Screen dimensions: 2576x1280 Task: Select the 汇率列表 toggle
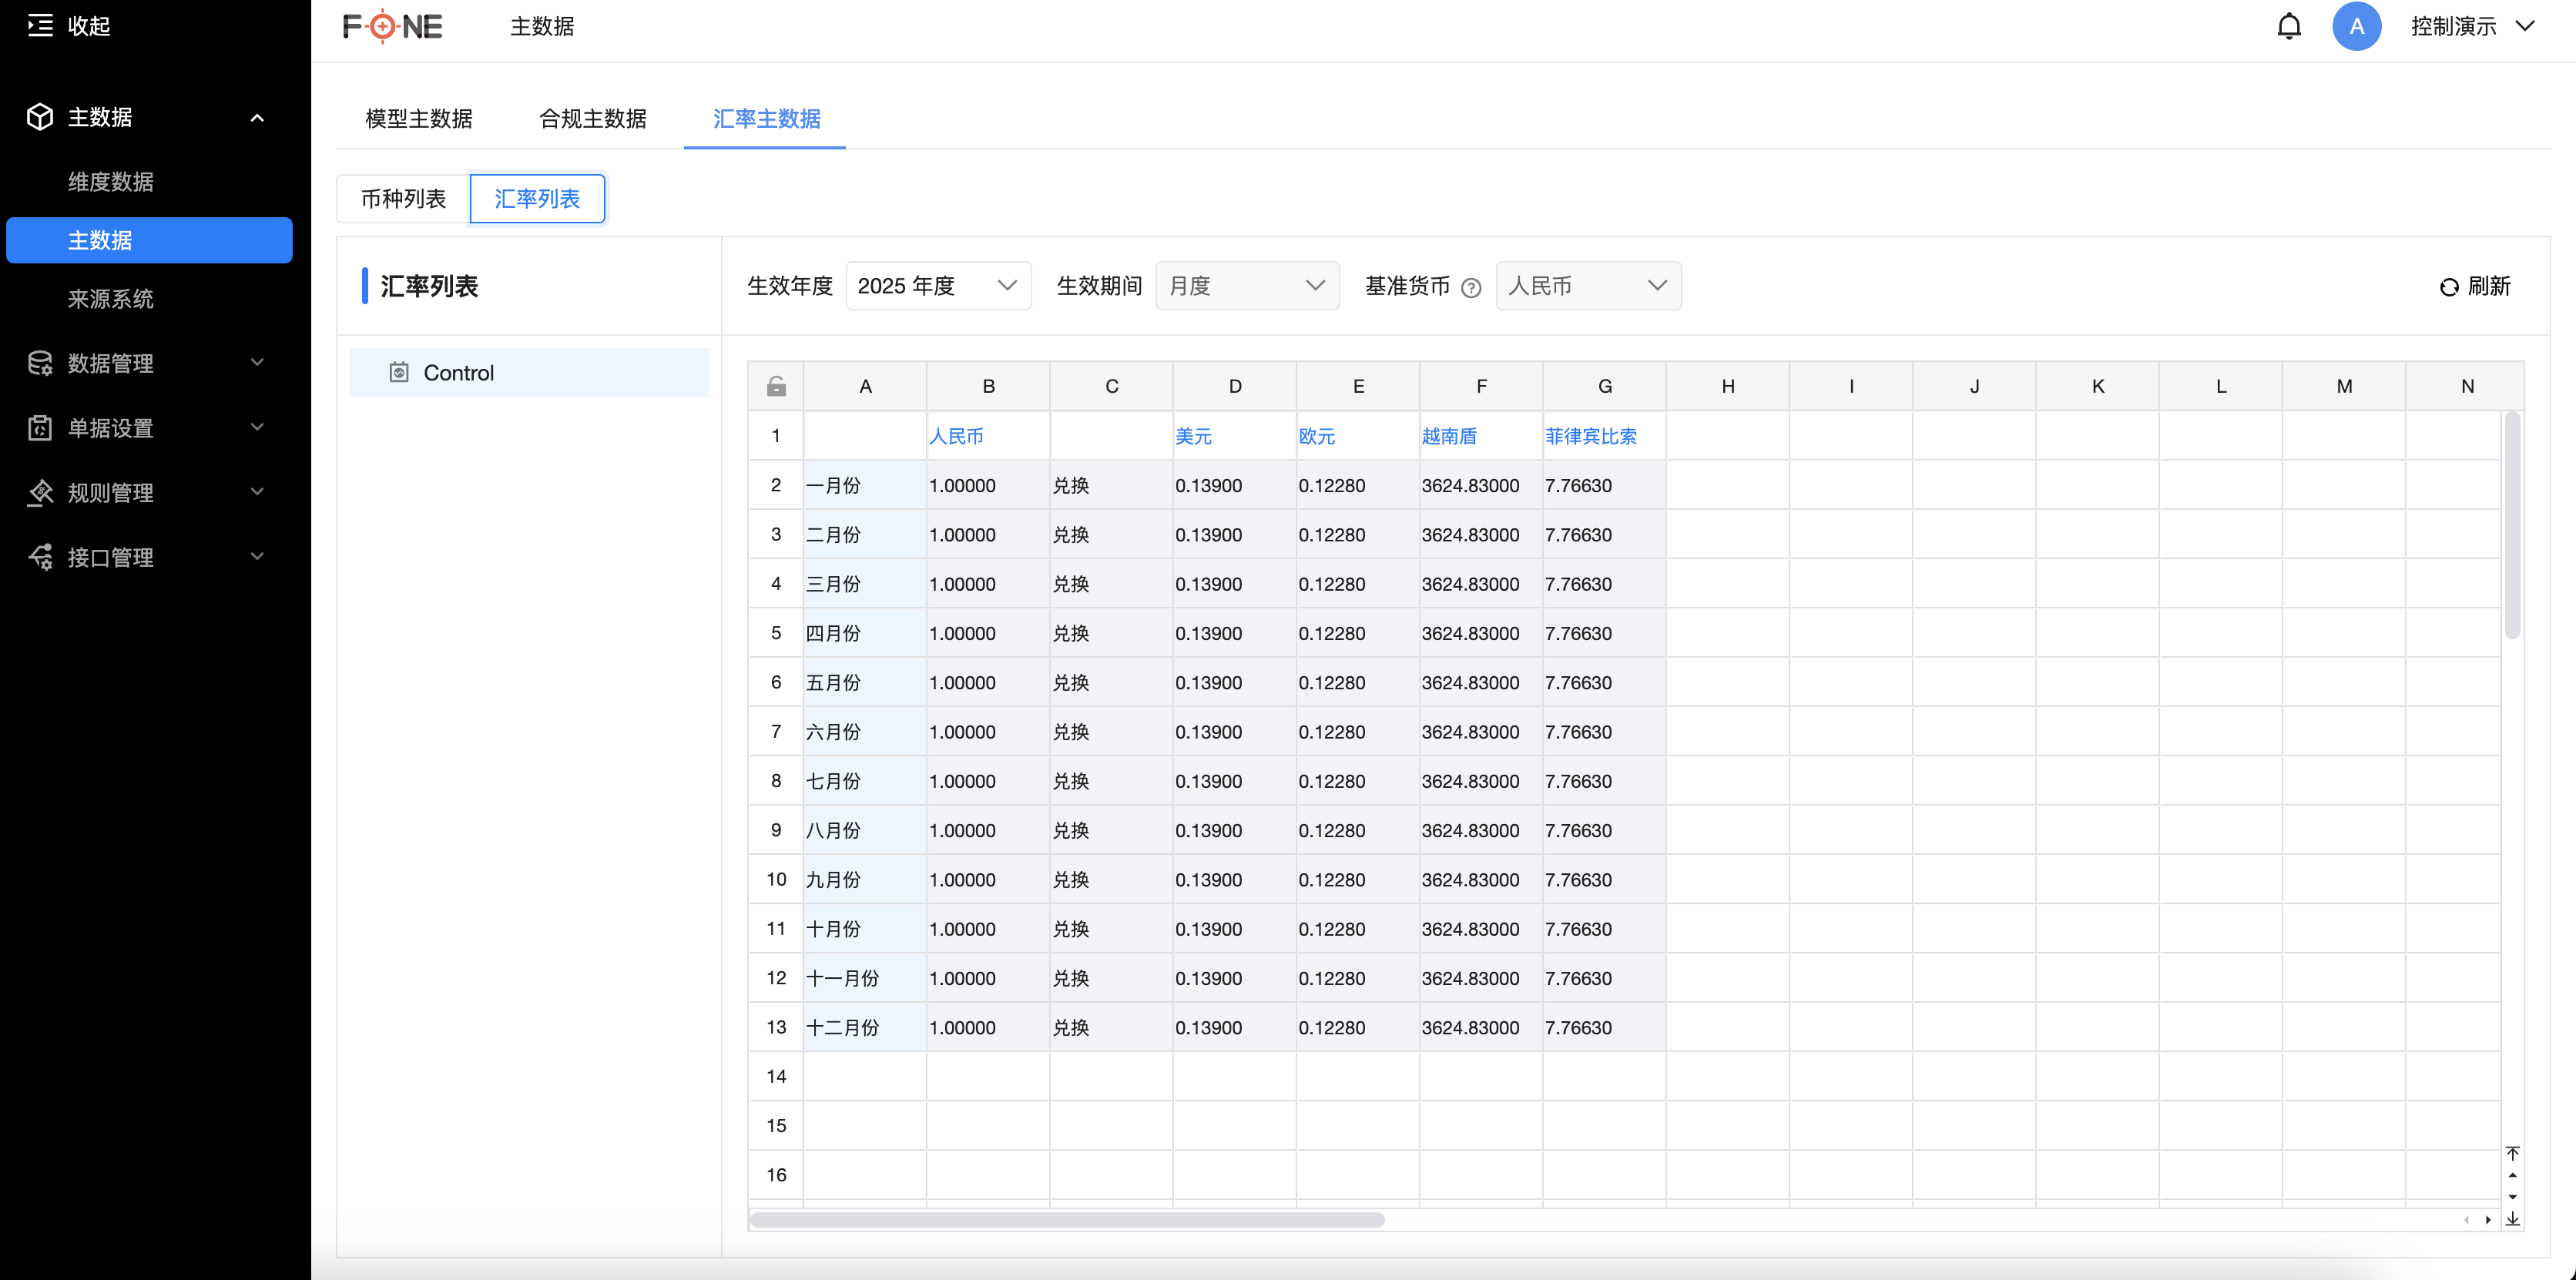click(537, 199)
